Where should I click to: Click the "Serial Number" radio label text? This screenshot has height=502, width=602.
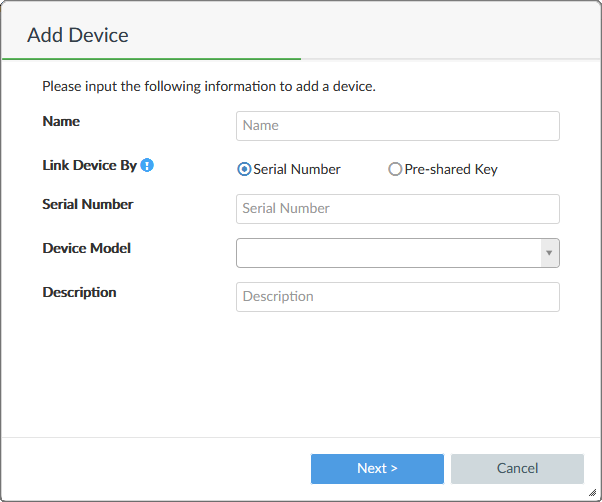pyautogui.click(x=297, y=169)
